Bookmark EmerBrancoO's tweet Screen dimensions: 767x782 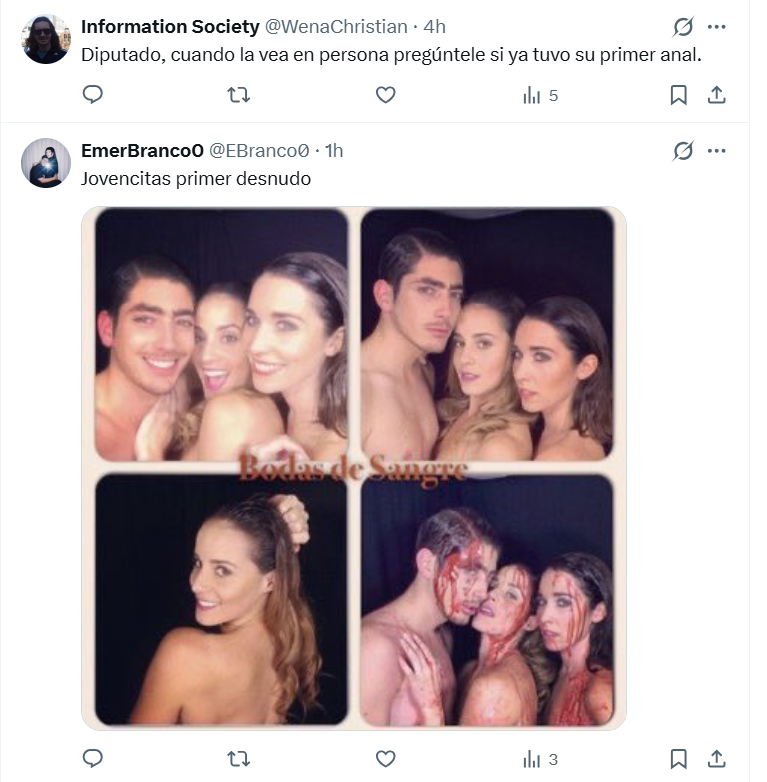678,759
